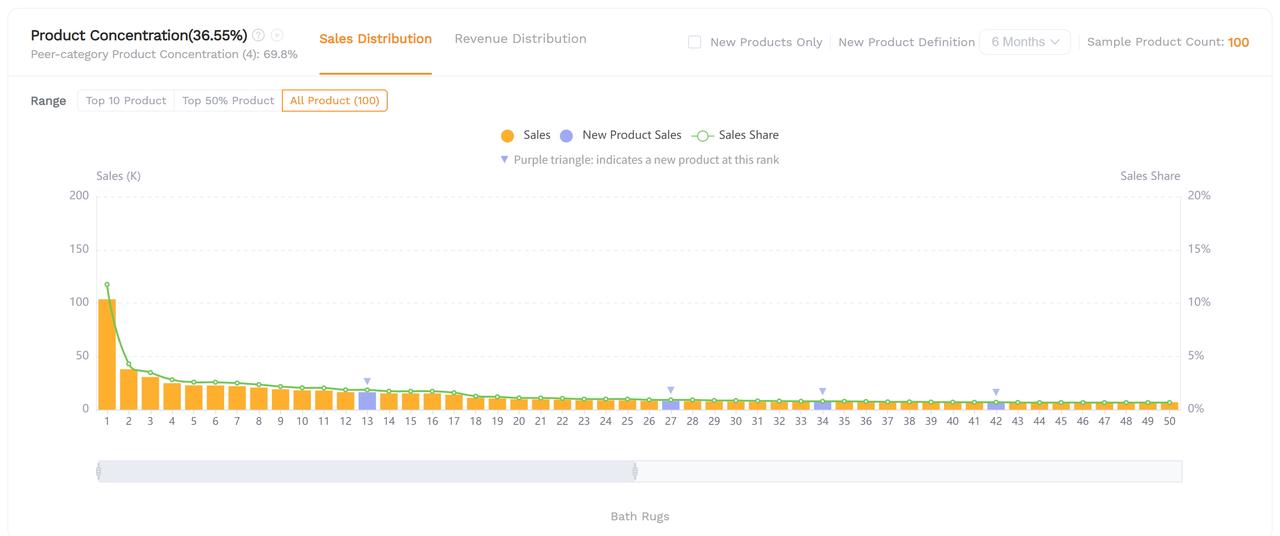Click purple triangle marker above rank 34
The width and height of the screenshot is (1280, 536).
point(822,391)
